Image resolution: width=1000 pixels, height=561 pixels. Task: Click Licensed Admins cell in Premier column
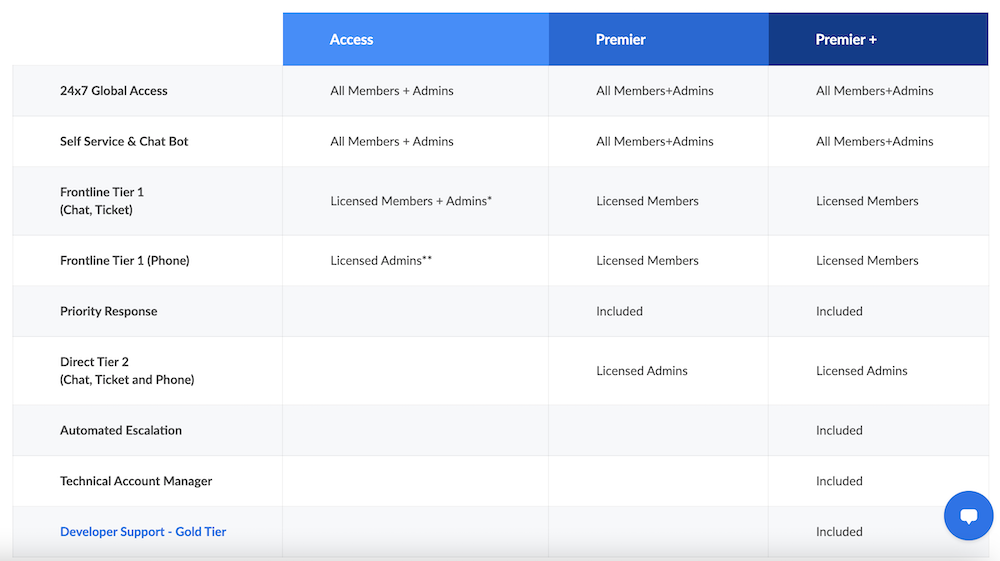[x=642, y=370]
